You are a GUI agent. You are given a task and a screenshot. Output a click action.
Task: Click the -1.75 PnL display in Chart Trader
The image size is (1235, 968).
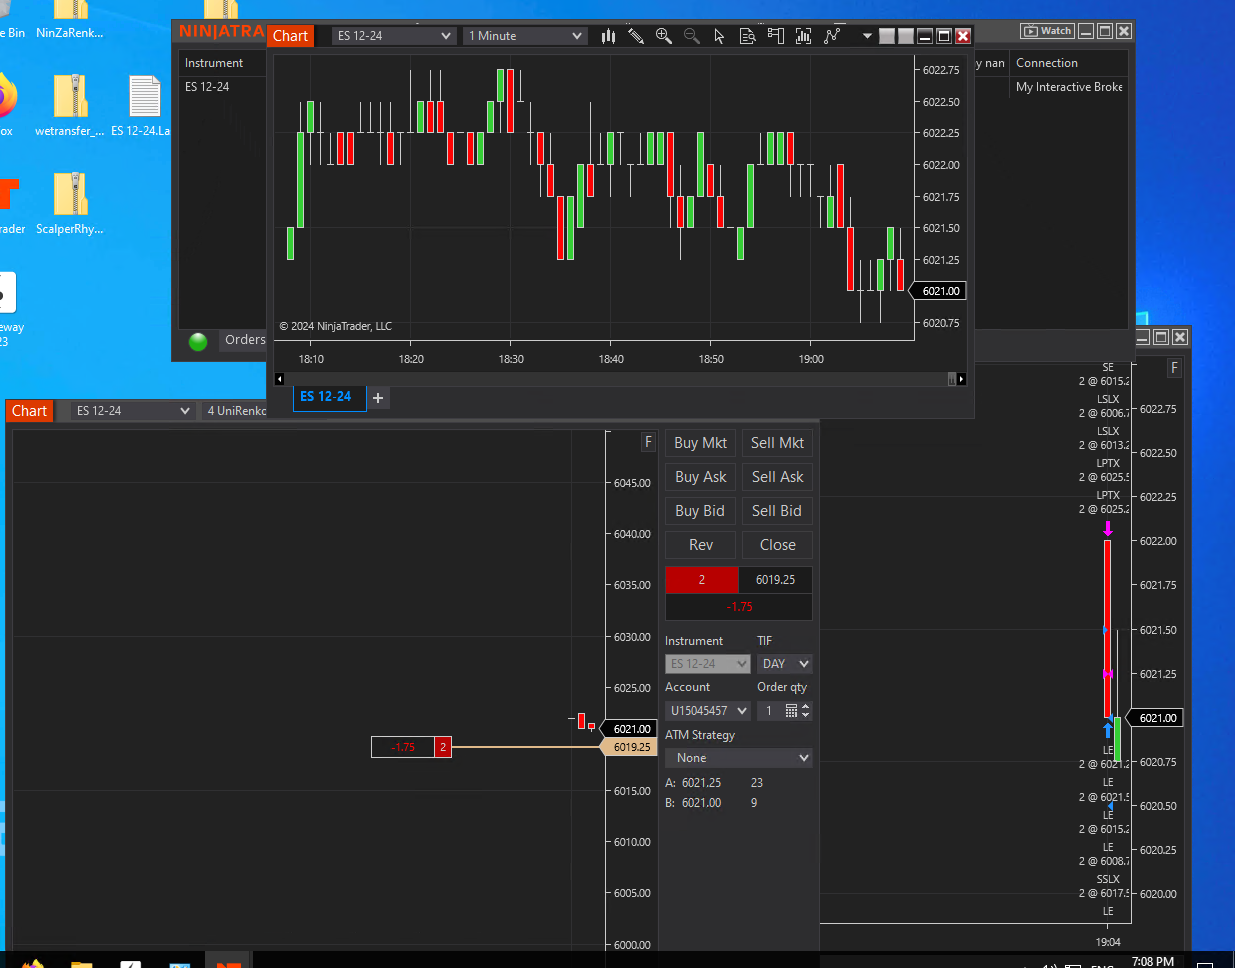(x=739, y=607)
